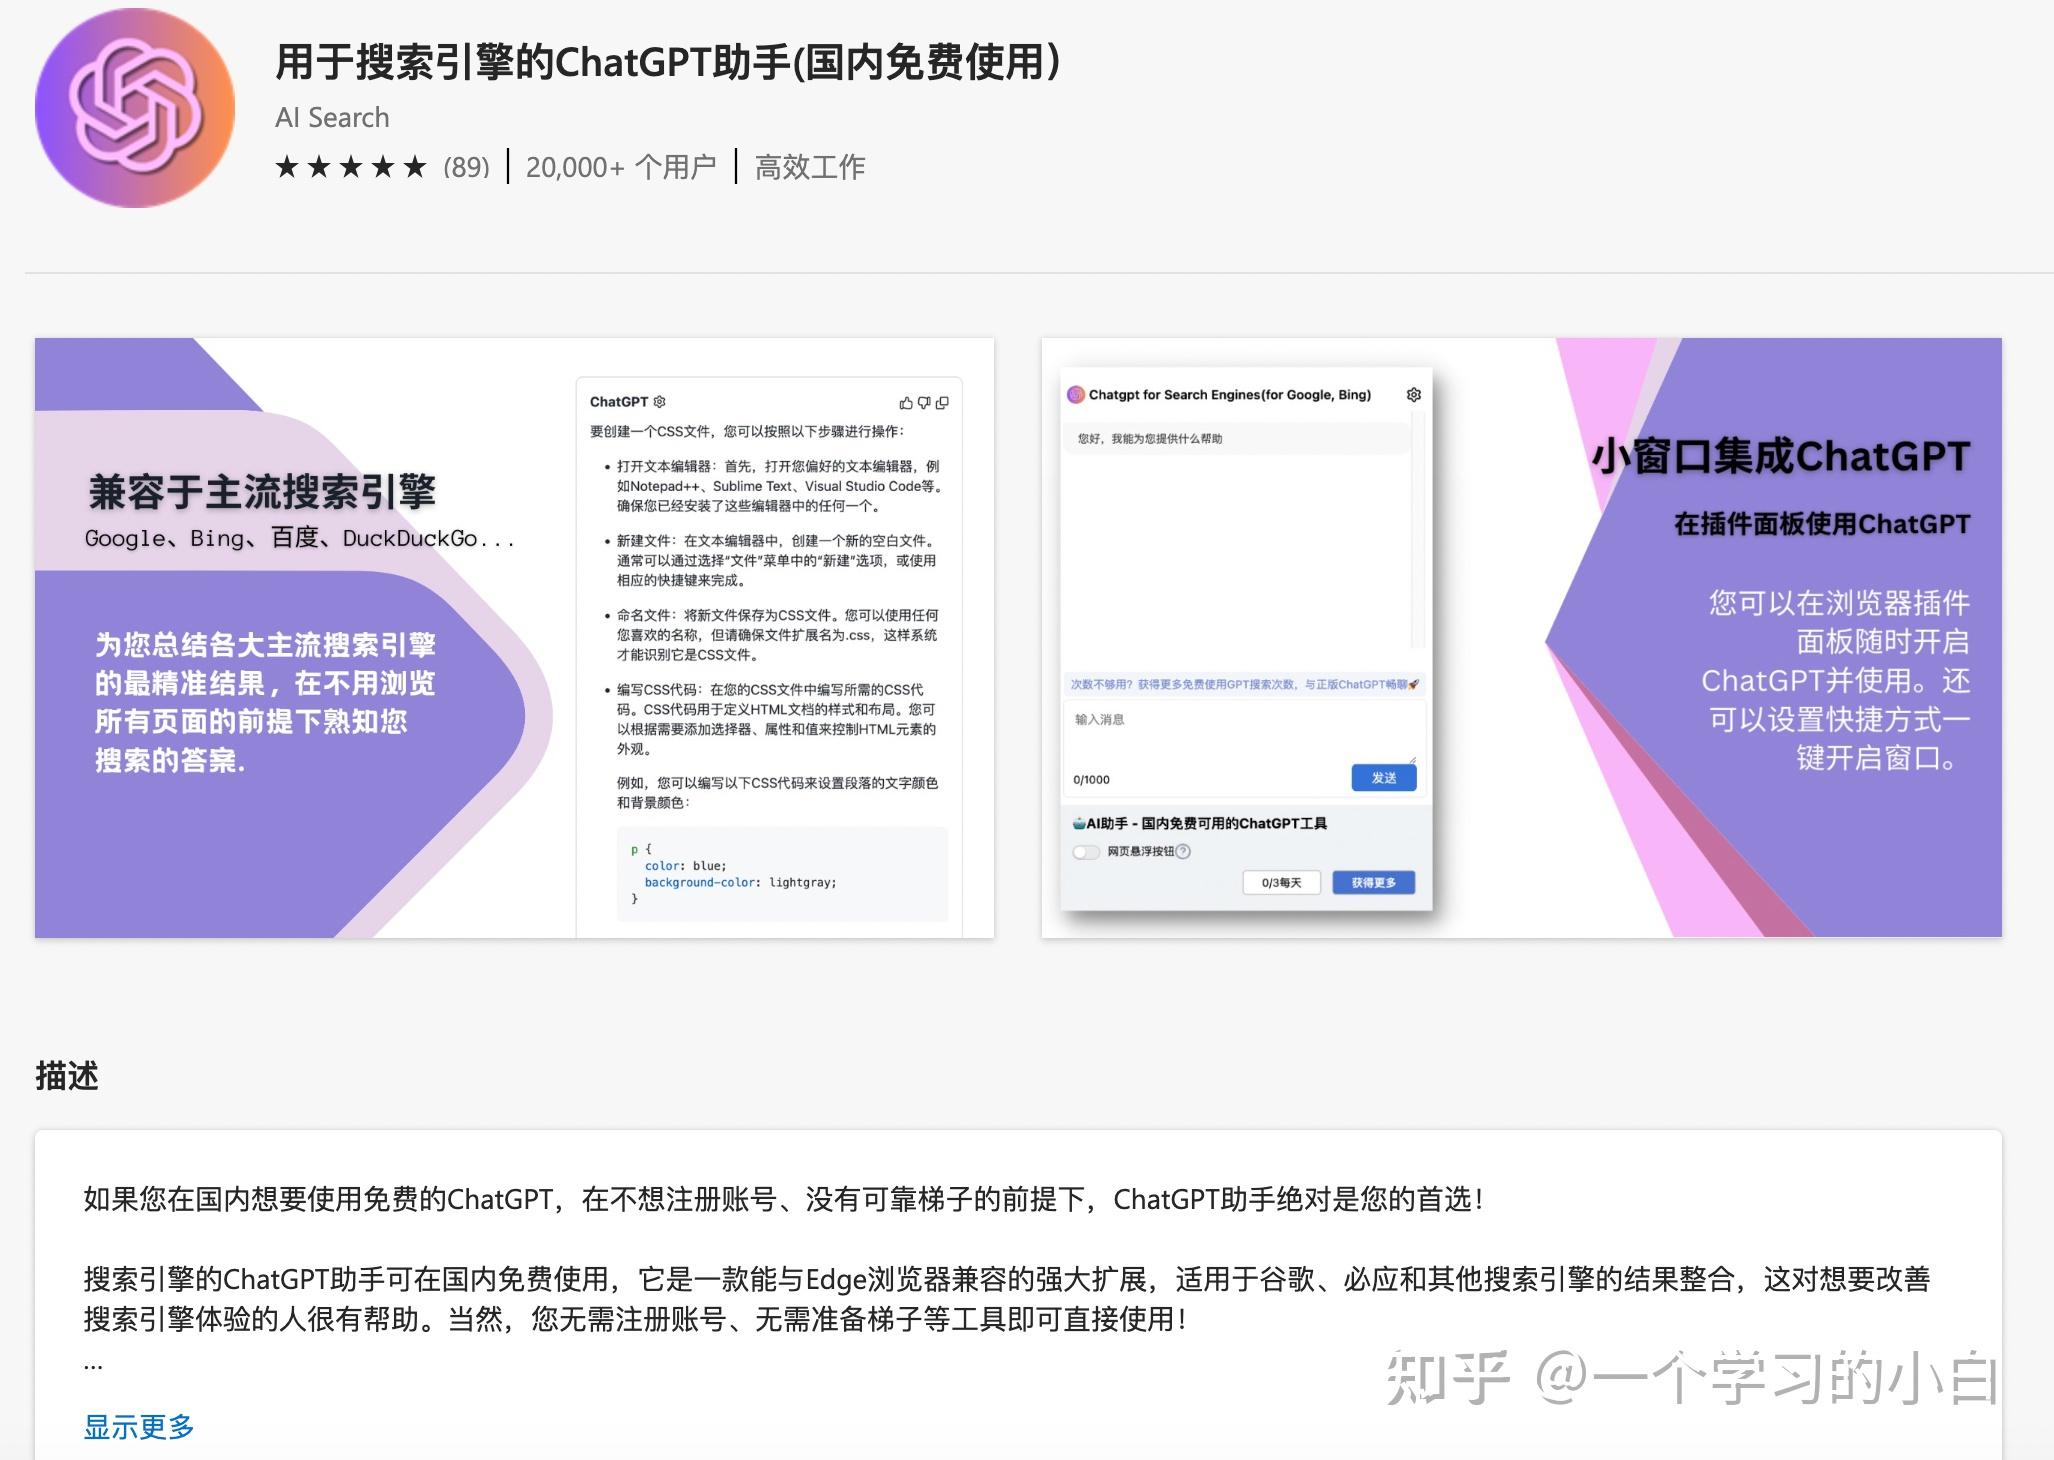Click the Google、Bing、百度、DuckDuckGo text line
This screenshot has width=2054, height=1460.
point(300,538)
